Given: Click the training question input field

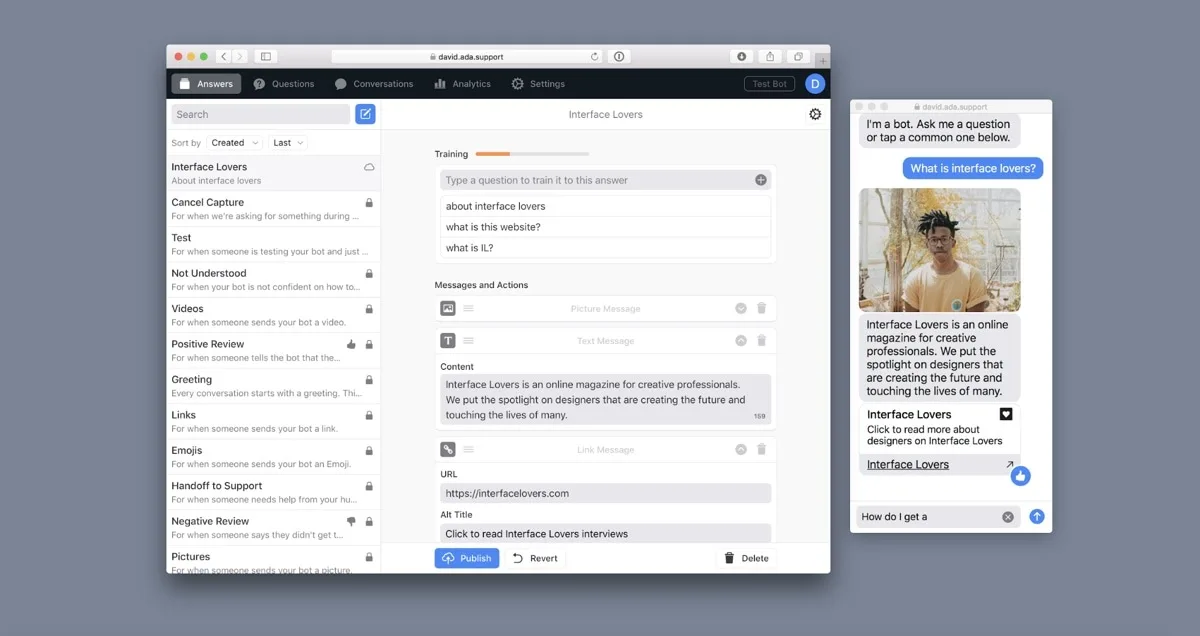Looking at the screenshot, I should click(x=606, y=180).
